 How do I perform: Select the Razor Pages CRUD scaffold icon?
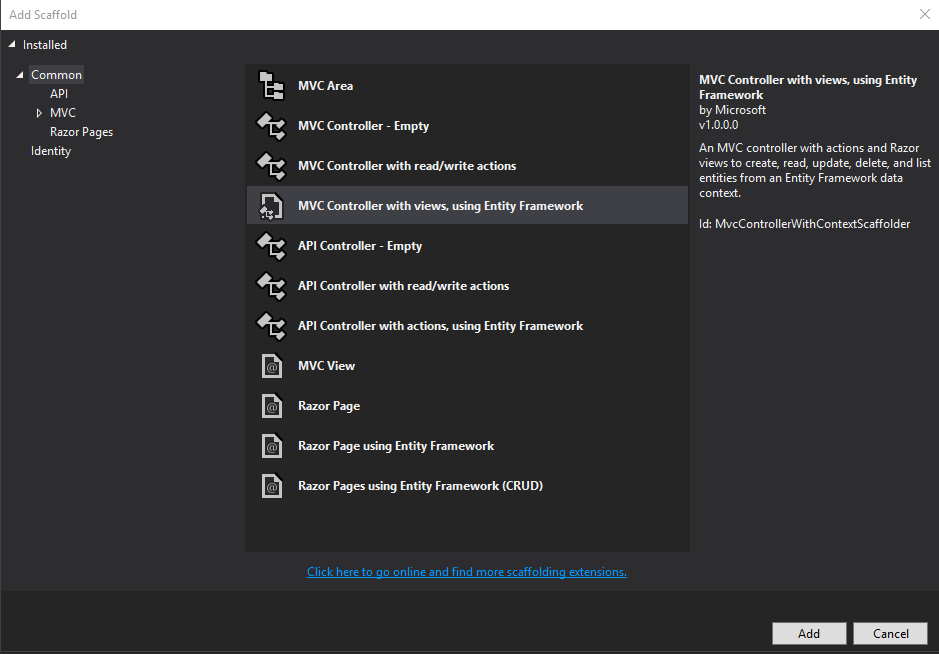[x=271, y=486]
